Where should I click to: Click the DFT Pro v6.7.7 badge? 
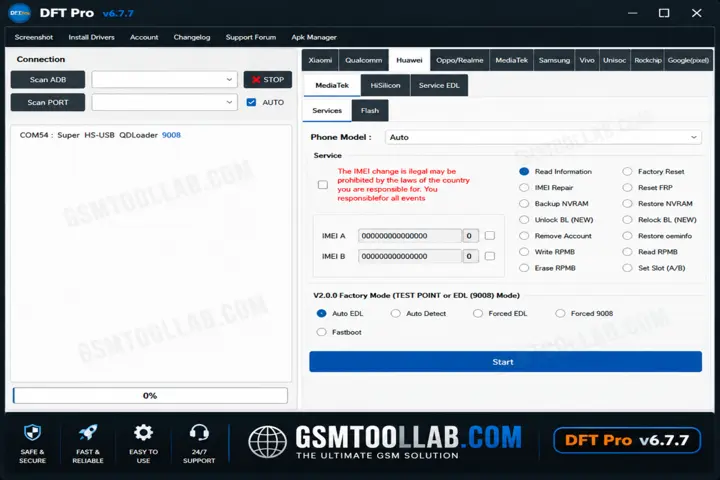(x=627, y=440)
